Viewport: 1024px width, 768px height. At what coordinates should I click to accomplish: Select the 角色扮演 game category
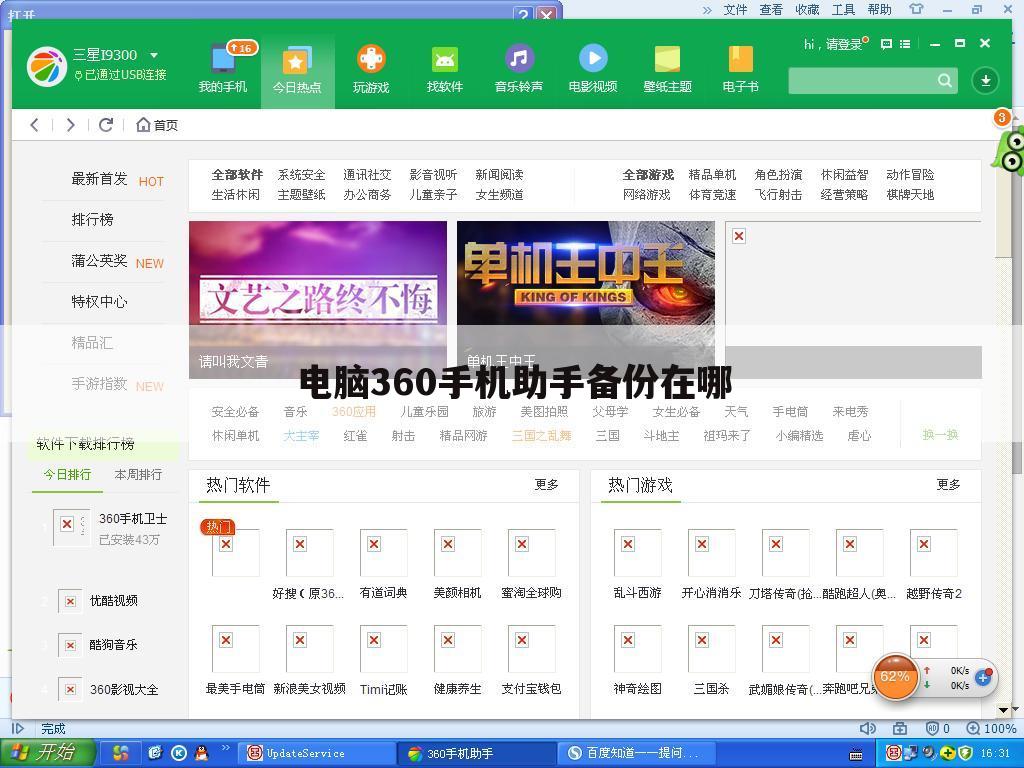(x=778, y=174)
